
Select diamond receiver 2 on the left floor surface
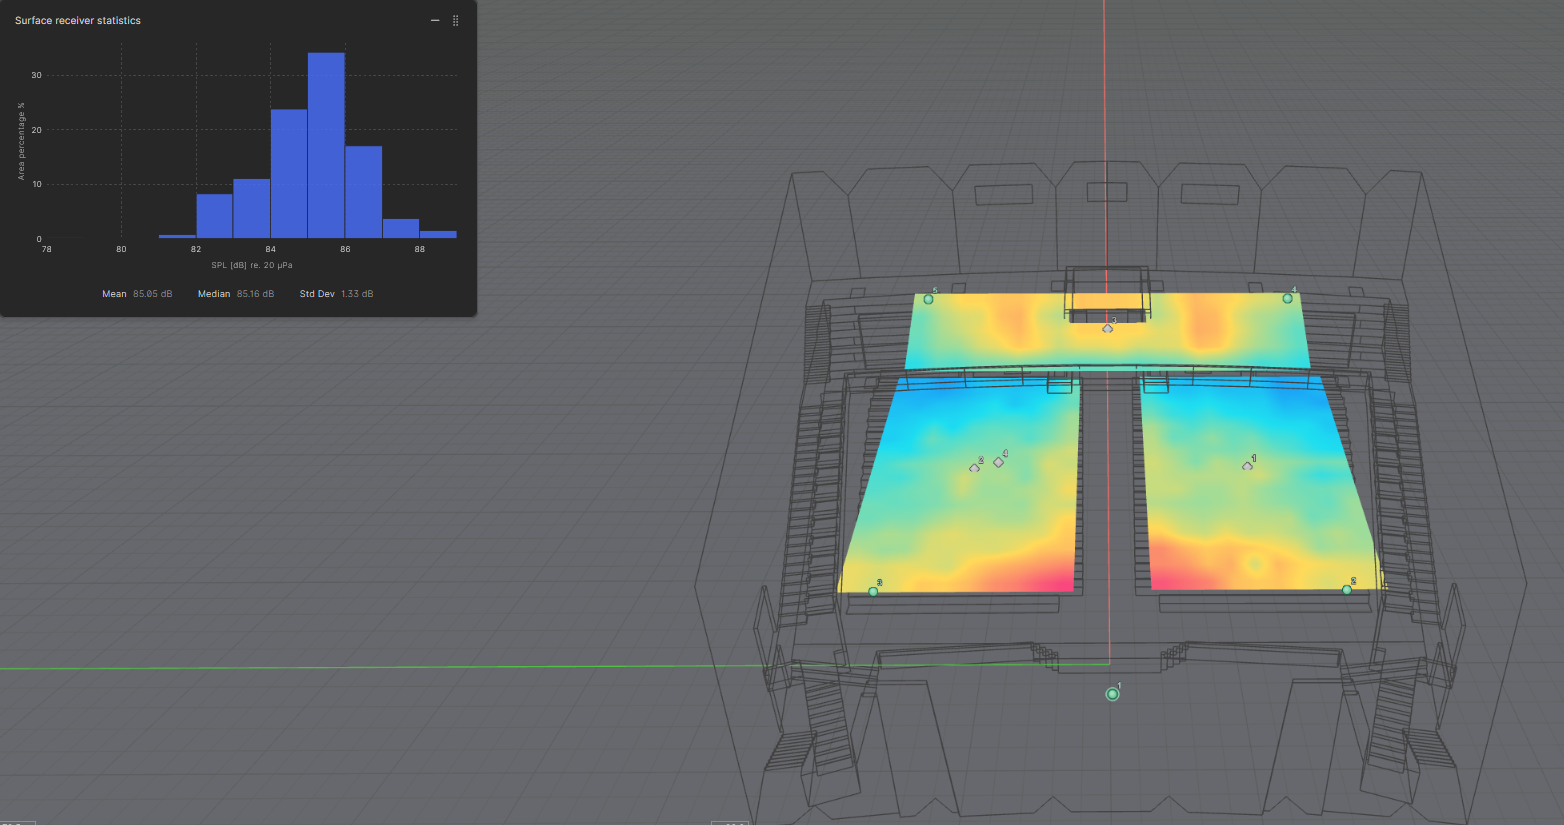pyautogui.click(x=975, y=467)
